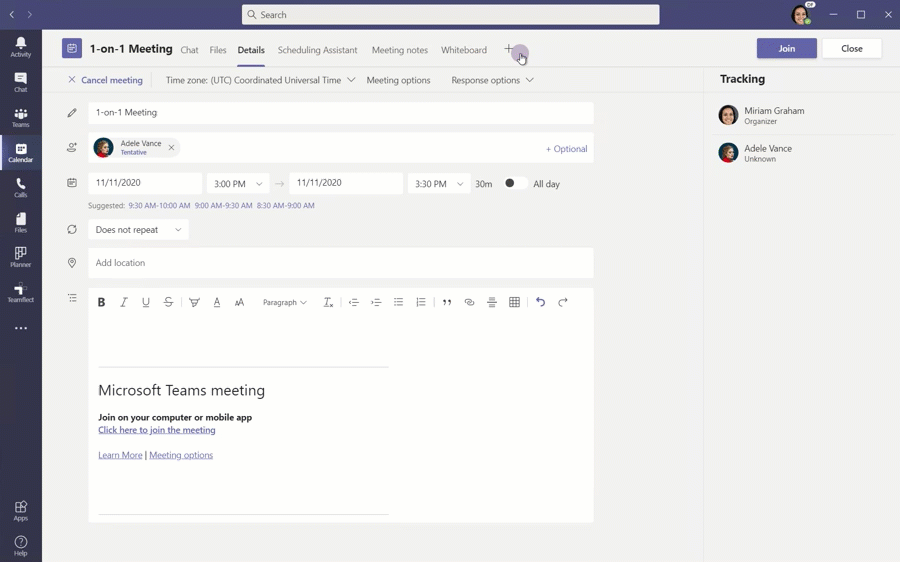Pick suggested time 9:30 AM-10:00 AM
900x562 pixels.
159,206
